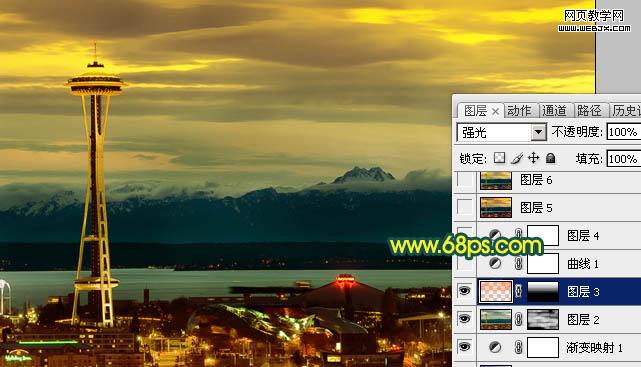The width and height of the screenshot is (641, 367).
Task: Click the 不透明度 100% opacity field
Action: [x=623, y=132]
